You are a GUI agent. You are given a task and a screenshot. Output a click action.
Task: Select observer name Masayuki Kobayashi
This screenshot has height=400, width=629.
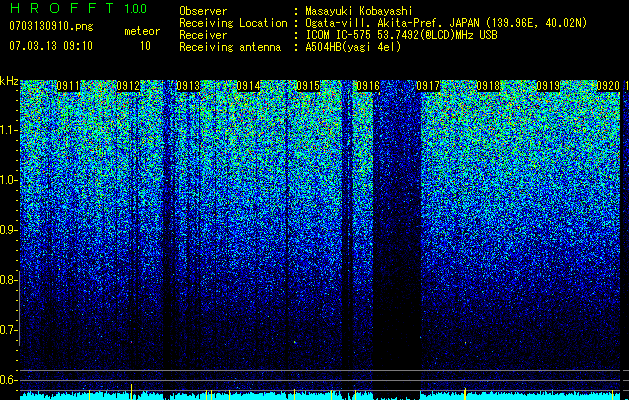(359, 11)
